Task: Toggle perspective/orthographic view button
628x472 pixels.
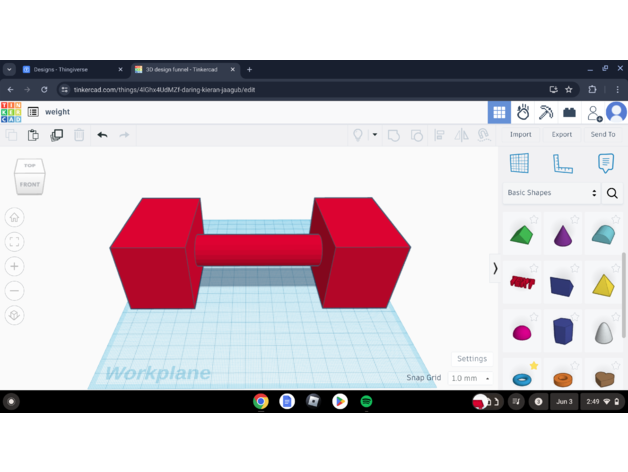Action: (x=14, y=315)
